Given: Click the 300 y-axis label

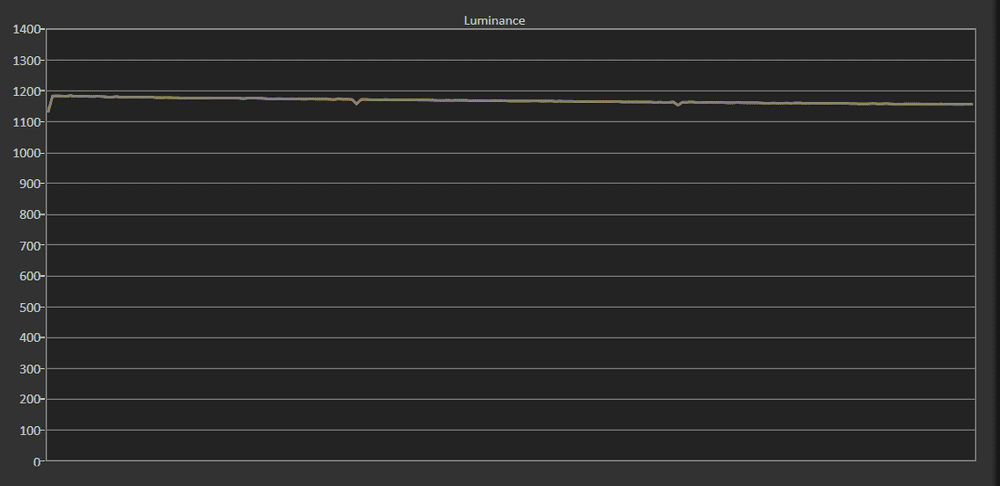Looking at the screenshot, I should (27, 370).
